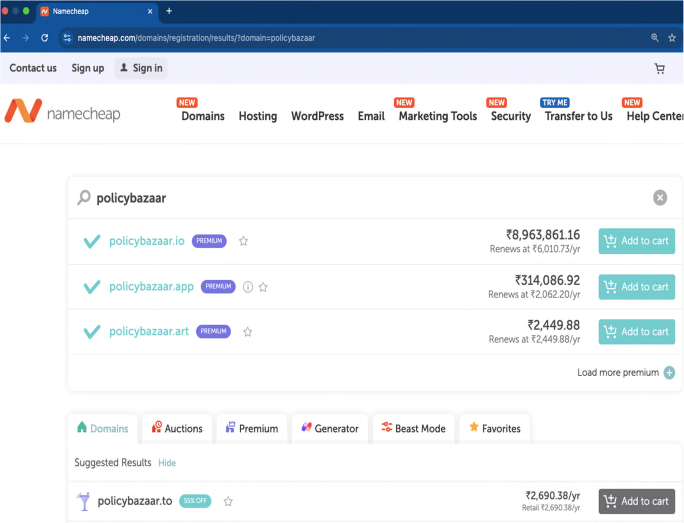Bookmark this page with the star icon
This screenshot has width=684, height=523.
click(672, 38)
